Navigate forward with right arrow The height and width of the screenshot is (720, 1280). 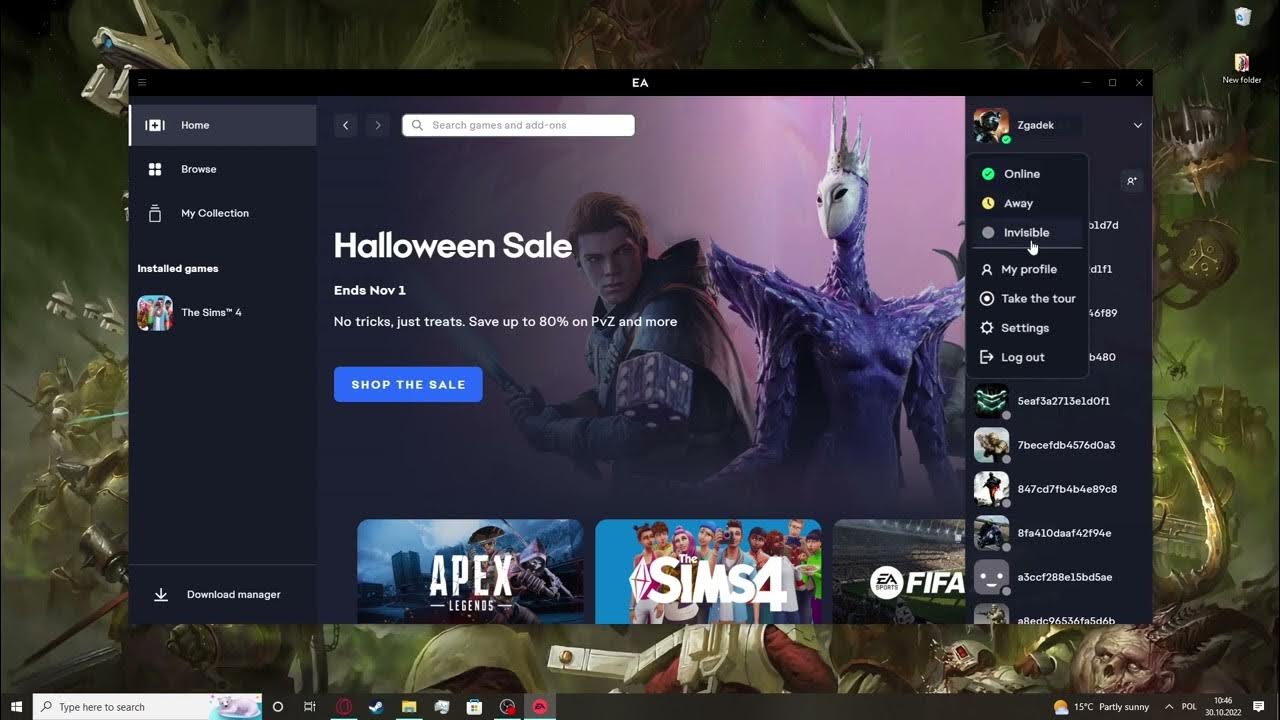coord(377,125)
